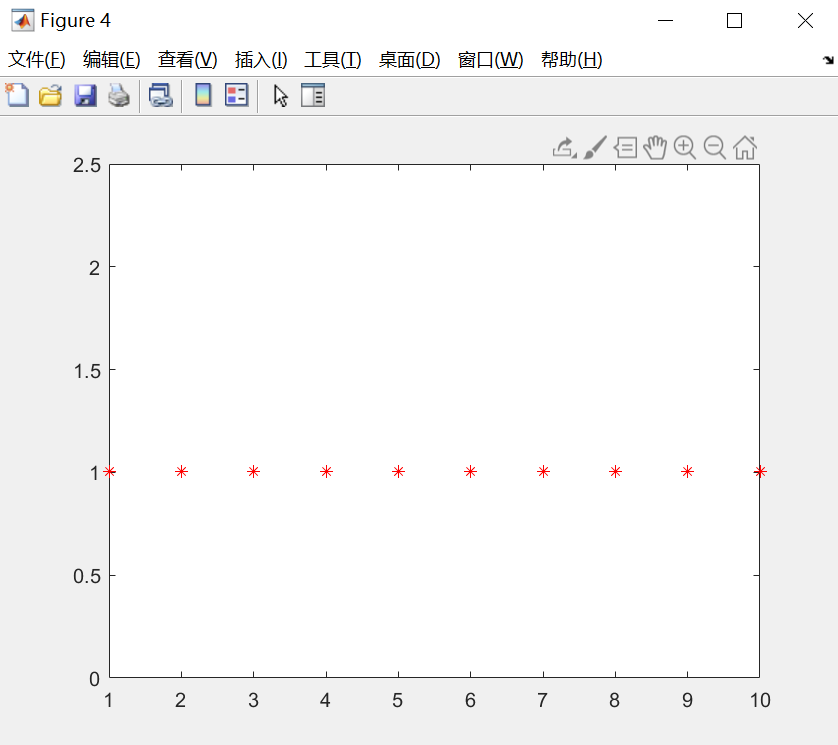
Task: Open the 编辑(E) menu
Action: click(112, 59)
